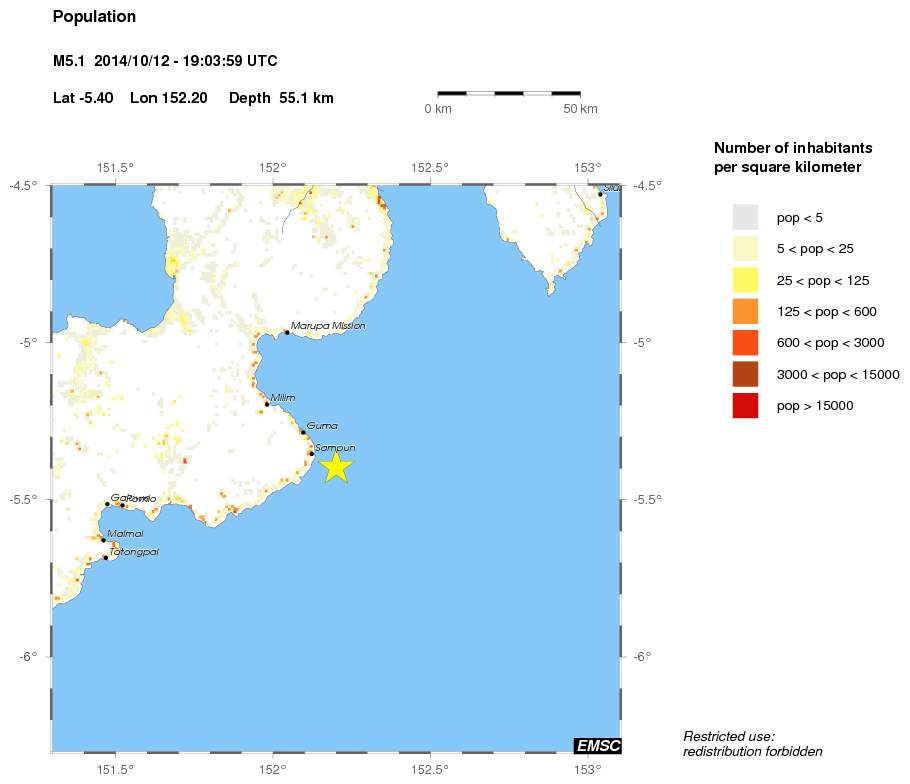Click the Milim town marker dot

pyautogui.click(x=267, y=403)
